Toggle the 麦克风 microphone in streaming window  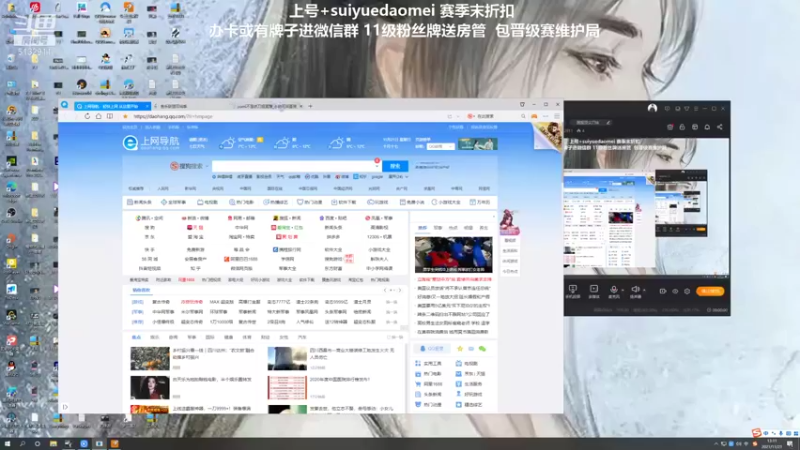click(614, 291)
